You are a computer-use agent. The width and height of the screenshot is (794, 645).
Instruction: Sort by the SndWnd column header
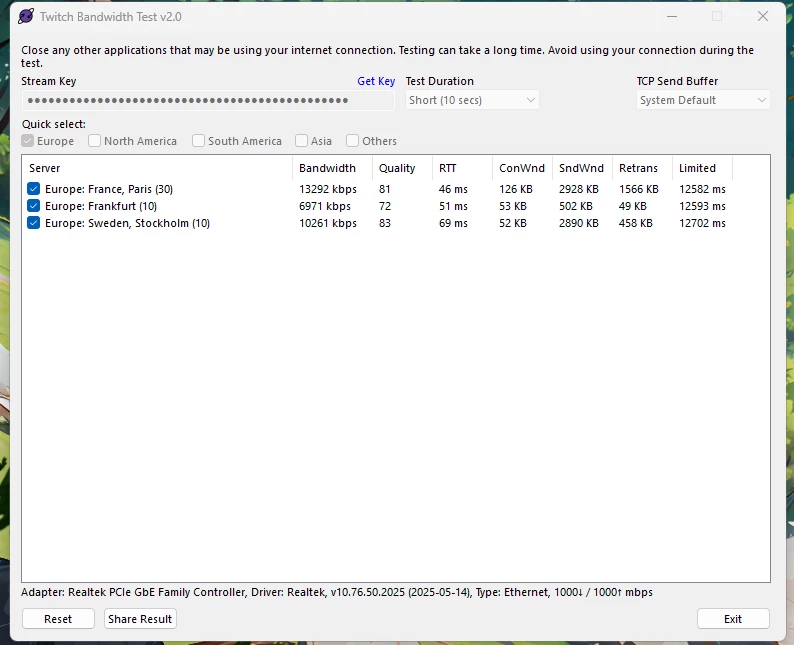tap(582, 168)
